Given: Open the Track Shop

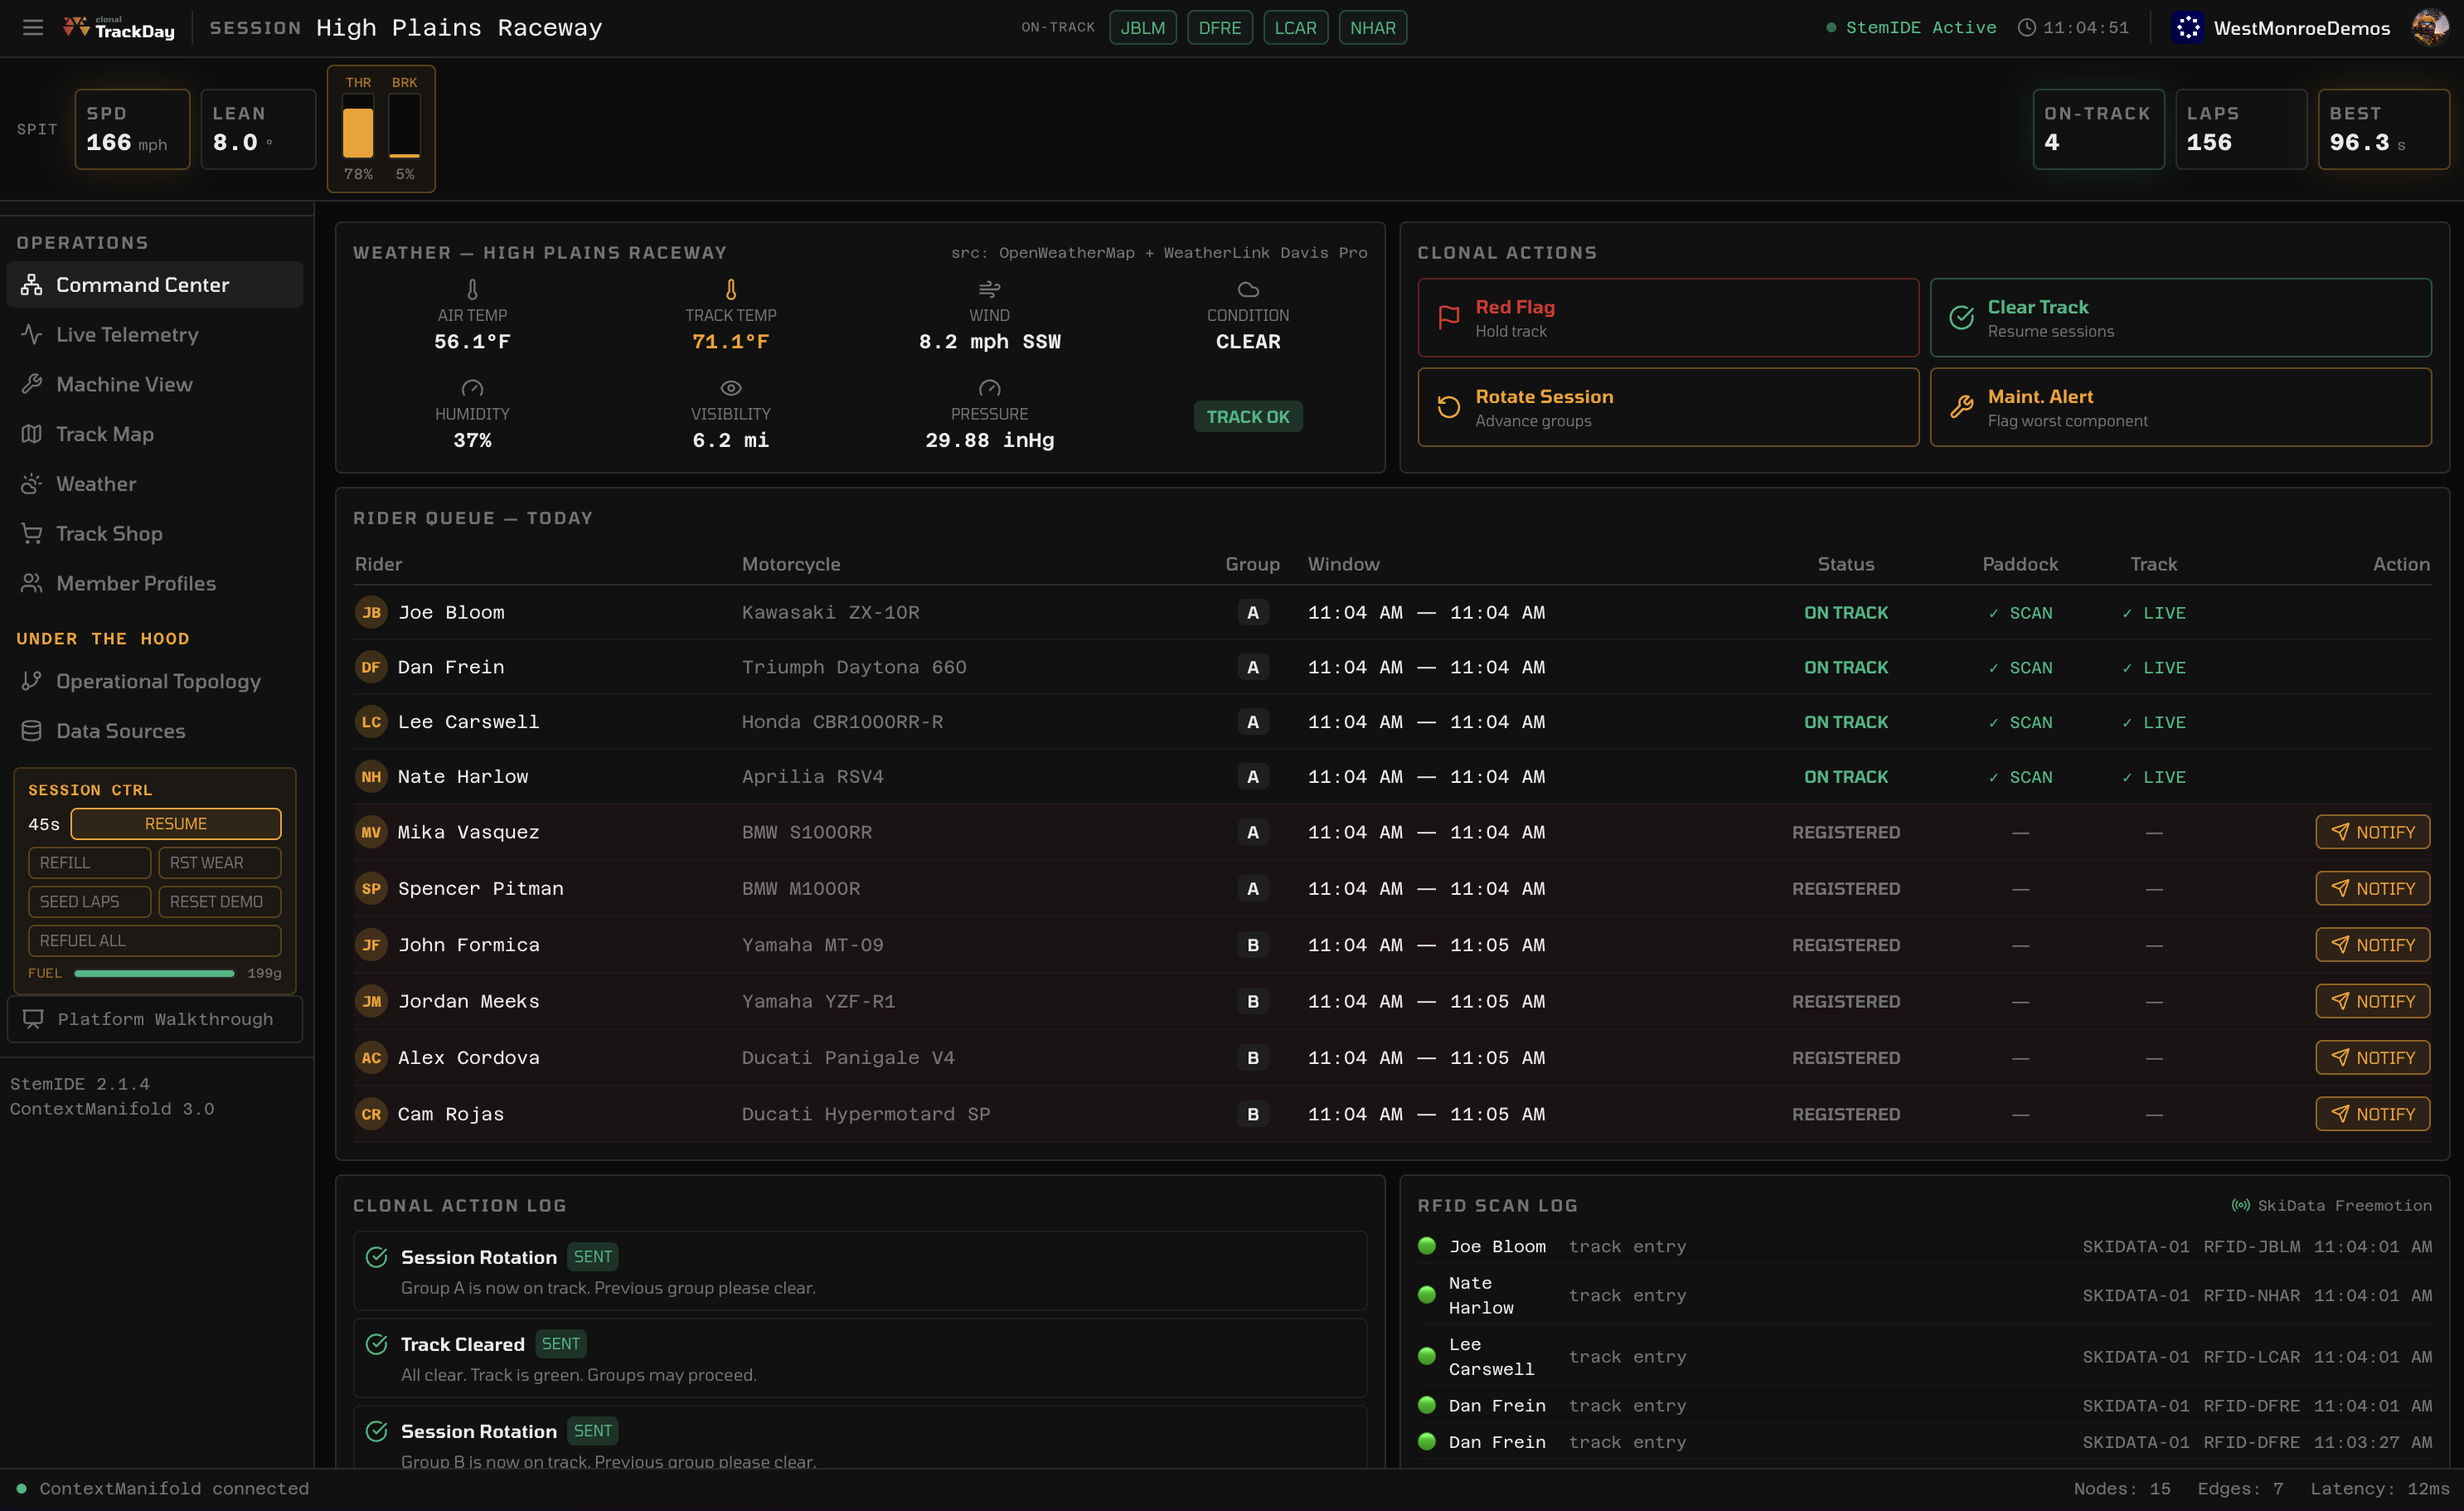Looking at the screenshot, I should tap(107, 533).
